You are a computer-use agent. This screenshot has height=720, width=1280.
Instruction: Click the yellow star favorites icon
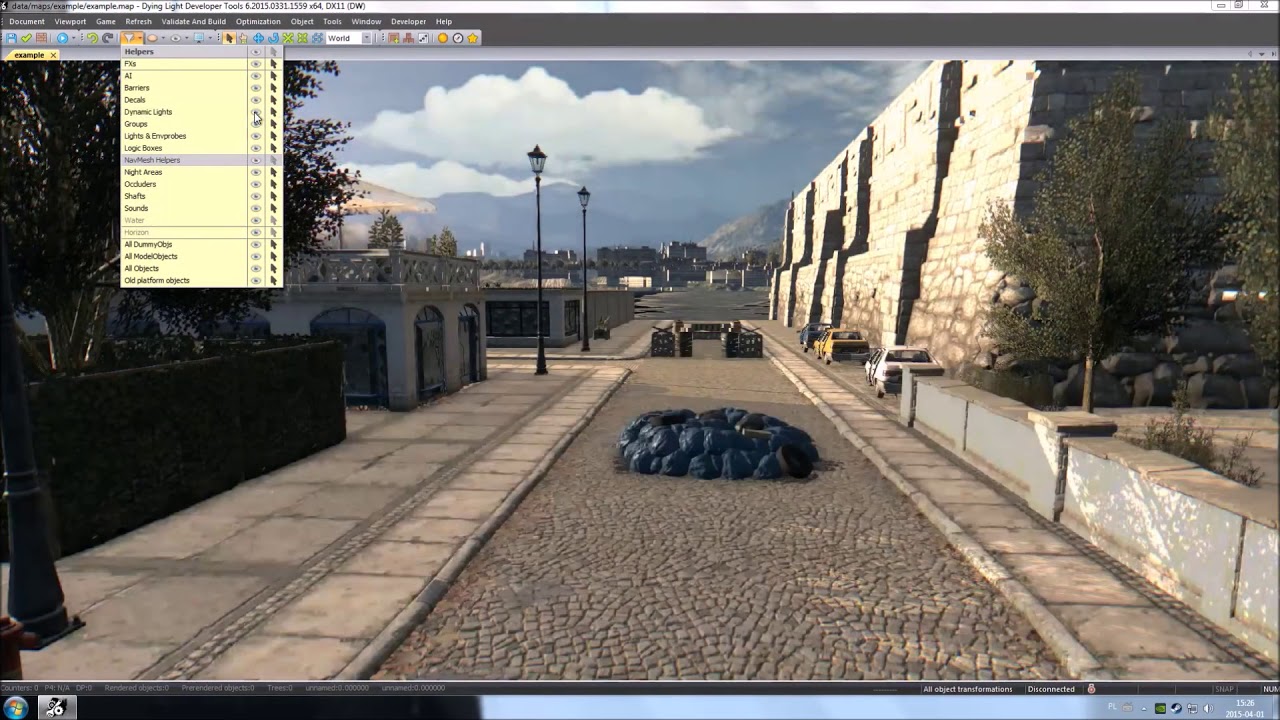pyautogui.click(x=473, y=38)
